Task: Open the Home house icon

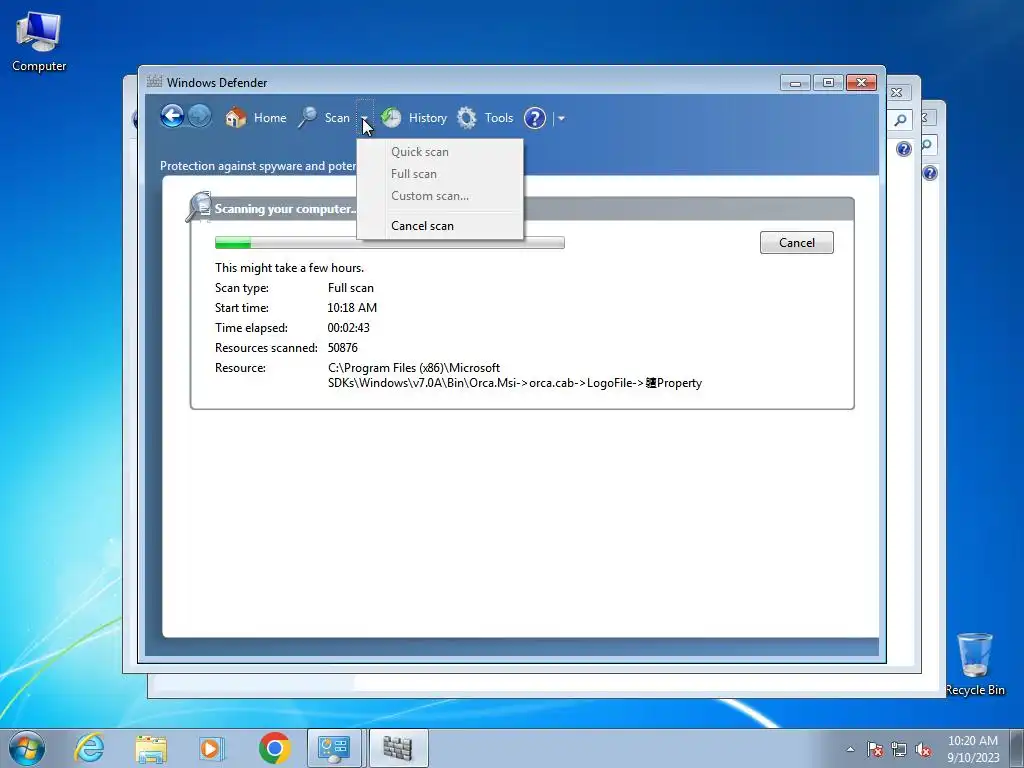Action: coord(235,118)
